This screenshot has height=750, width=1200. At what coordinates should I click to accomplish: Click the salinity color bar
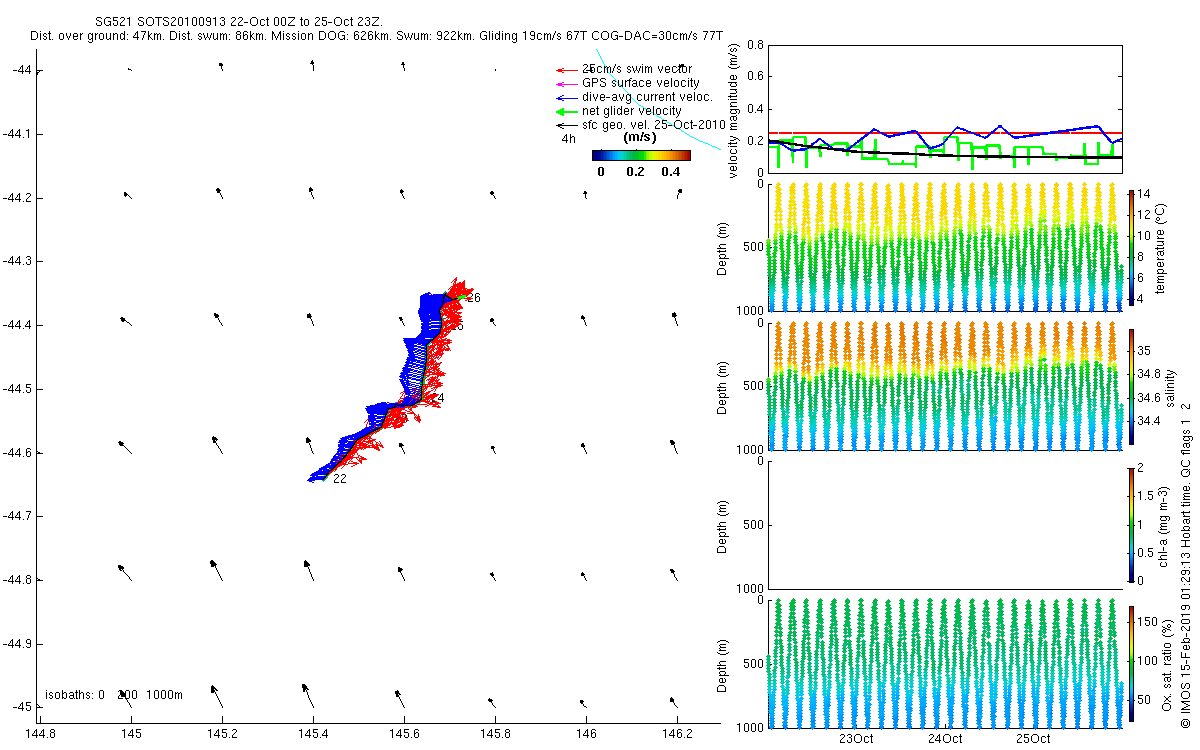tap(1131, 387)
